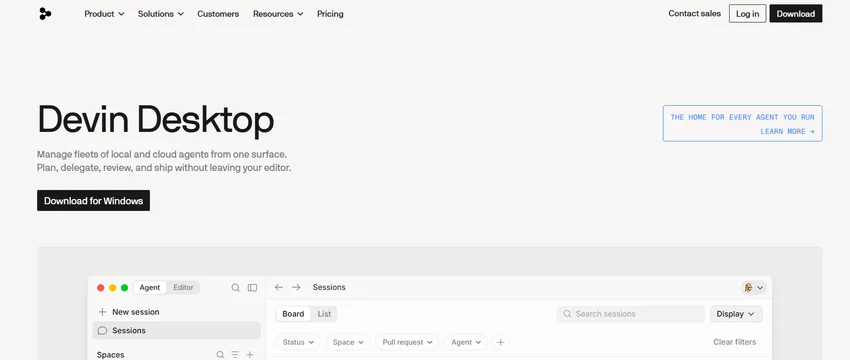The width and height of the screenshot is (850, 360).
Task: Click the forward arrow next to Sessions
Action: (296, 287)
